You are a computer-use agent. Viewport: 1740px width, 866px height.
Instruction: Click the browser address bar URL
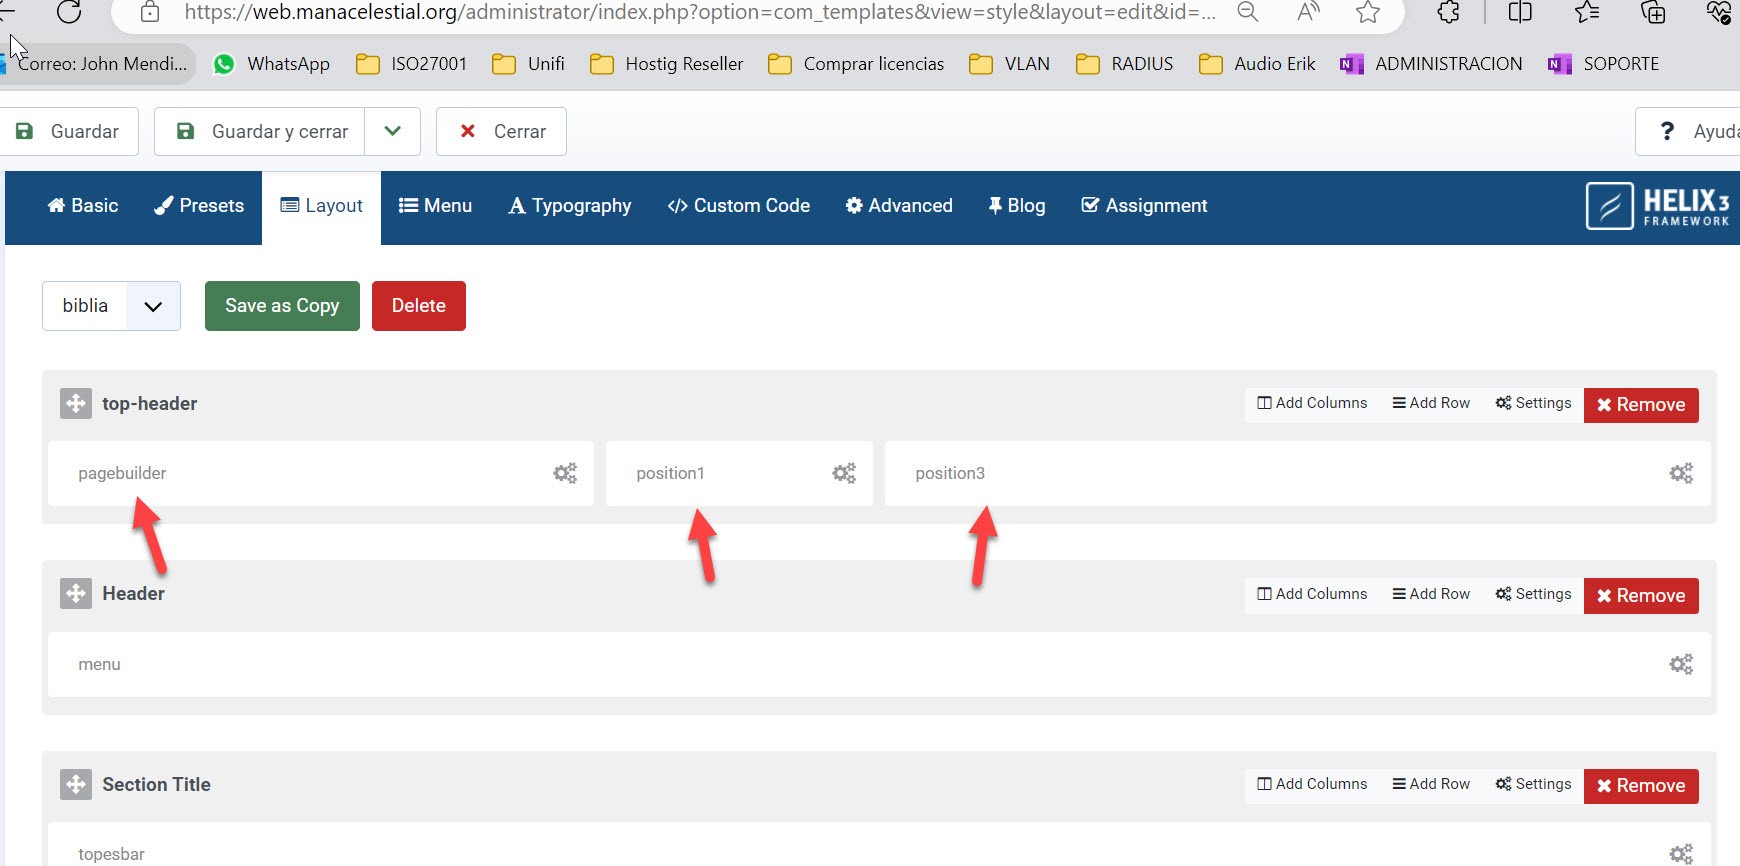point(700,12)
